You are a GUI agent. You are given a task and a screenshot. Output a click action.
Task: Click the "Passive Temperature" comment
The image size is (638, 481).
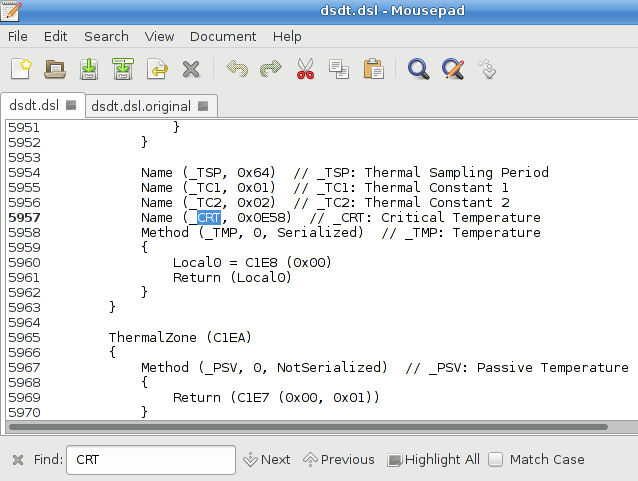tap(553, 367)
